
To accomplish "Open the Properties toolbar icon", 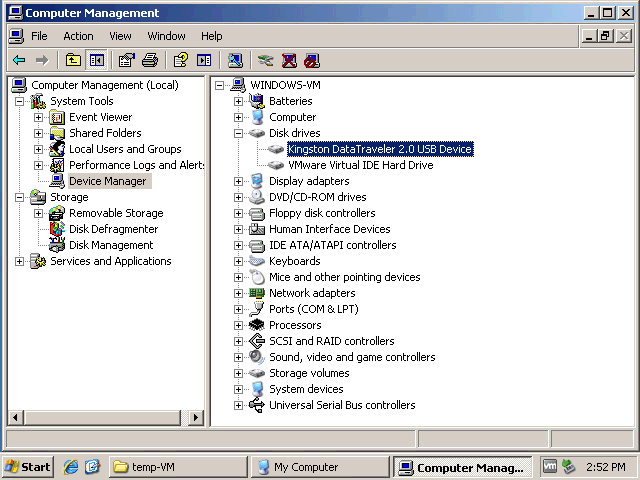I will click(126, 60).
